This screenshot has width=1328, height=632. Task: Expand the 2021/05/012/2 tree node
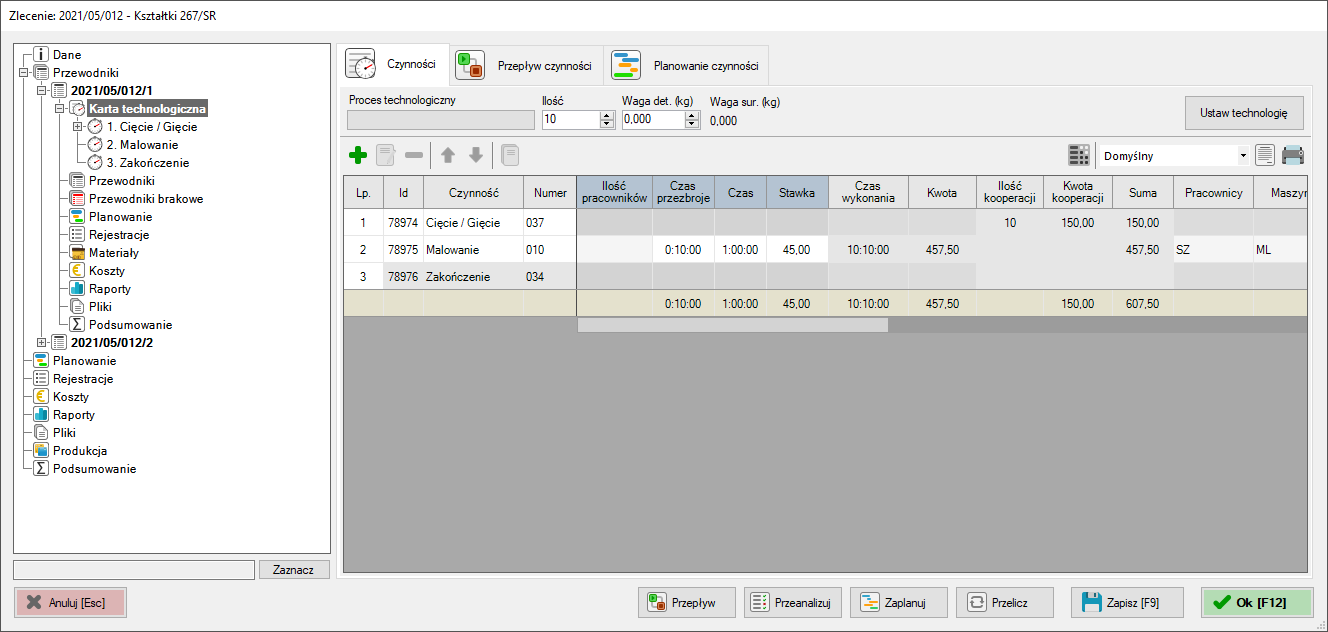click(x=41, y=343)
